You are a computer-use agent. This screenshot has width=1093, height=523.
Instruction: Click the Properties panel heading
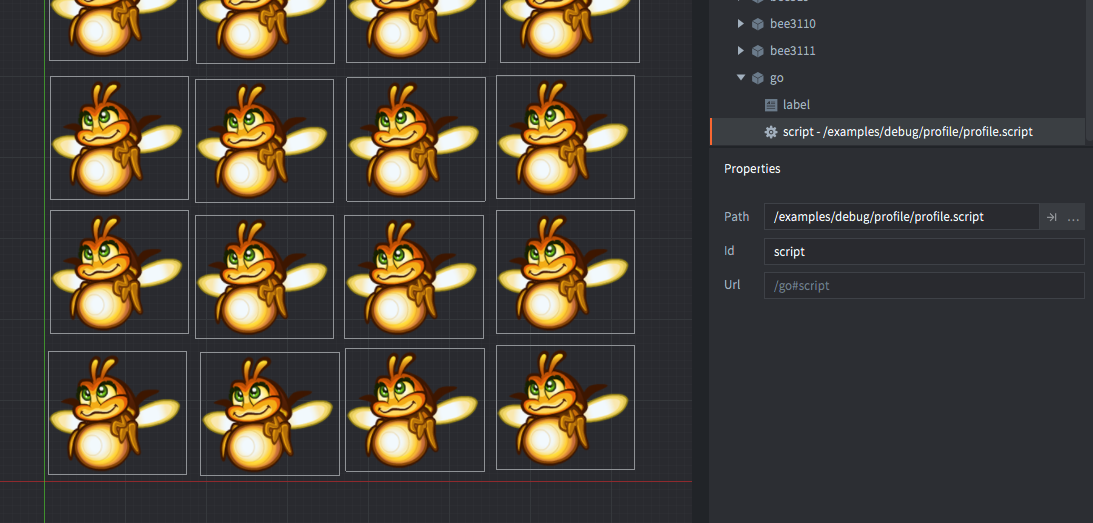tap(752, 169)
